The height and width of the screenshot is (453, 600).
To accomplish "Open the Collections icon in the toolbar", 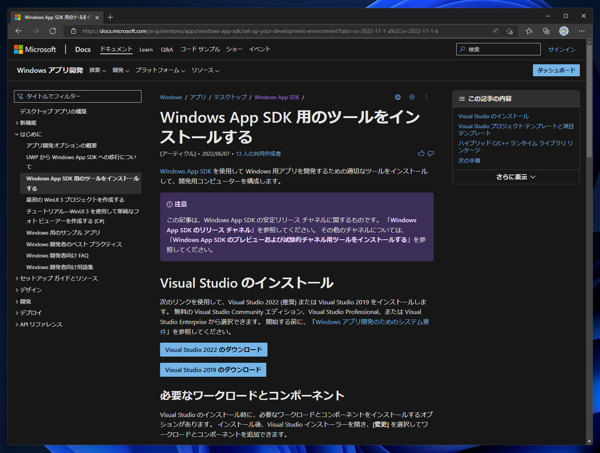I will coord(546,31).
